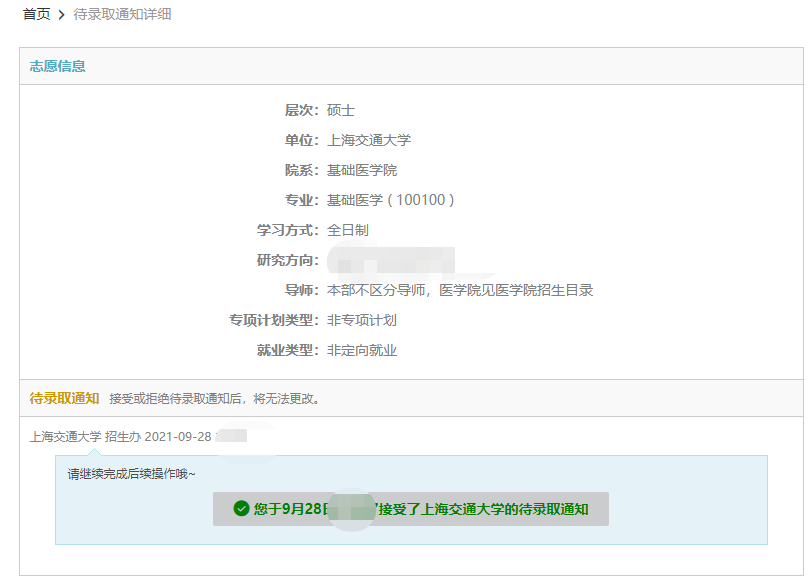Click the 就业类型 value 非定向就业
The image size is (811, 587).
pyautogui.click(x=362, y=350)
